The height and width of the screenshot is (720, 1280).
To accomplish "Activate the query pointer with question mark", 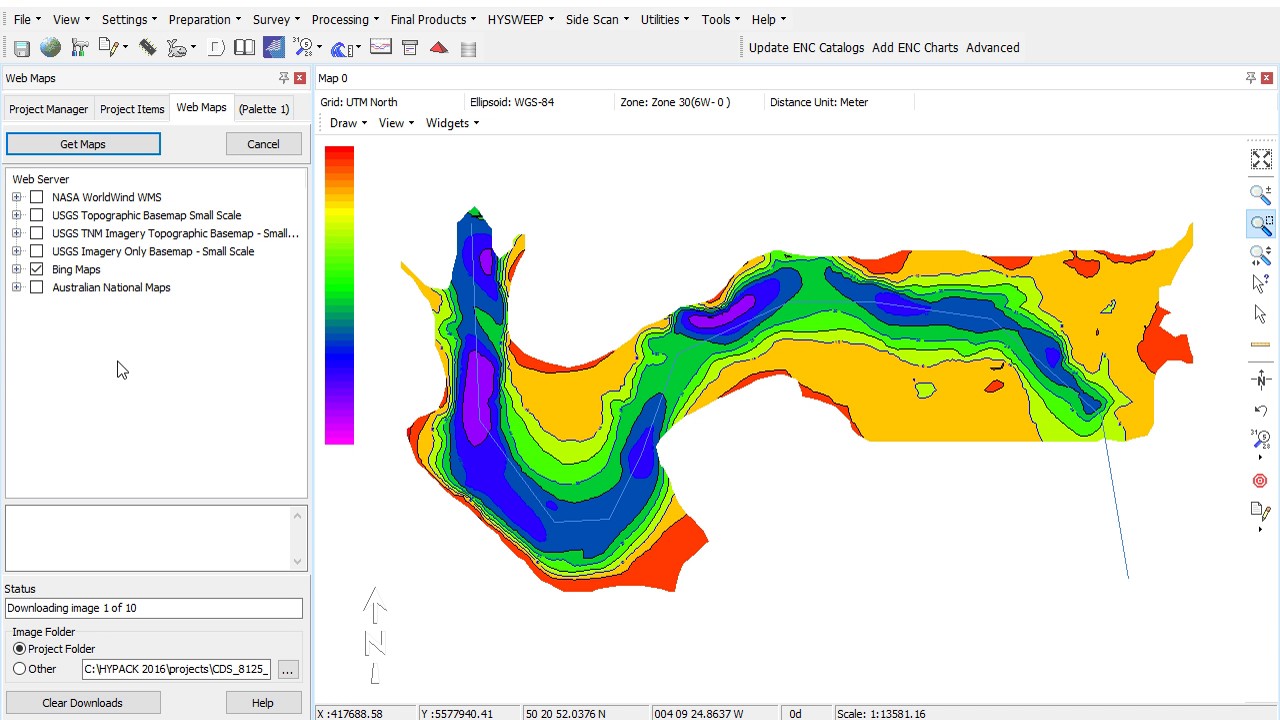I will click(1261, 284).
